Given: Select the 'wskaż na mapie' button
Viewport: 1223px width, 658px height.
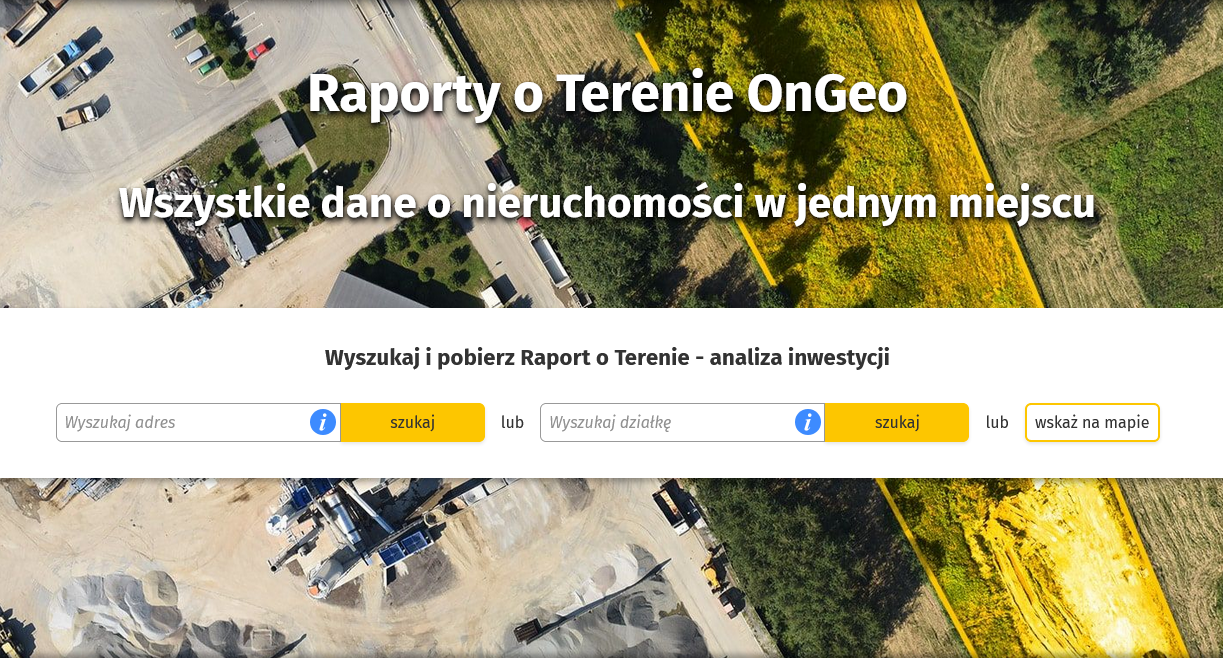Looking at the screenshot, I should 1092,422.
